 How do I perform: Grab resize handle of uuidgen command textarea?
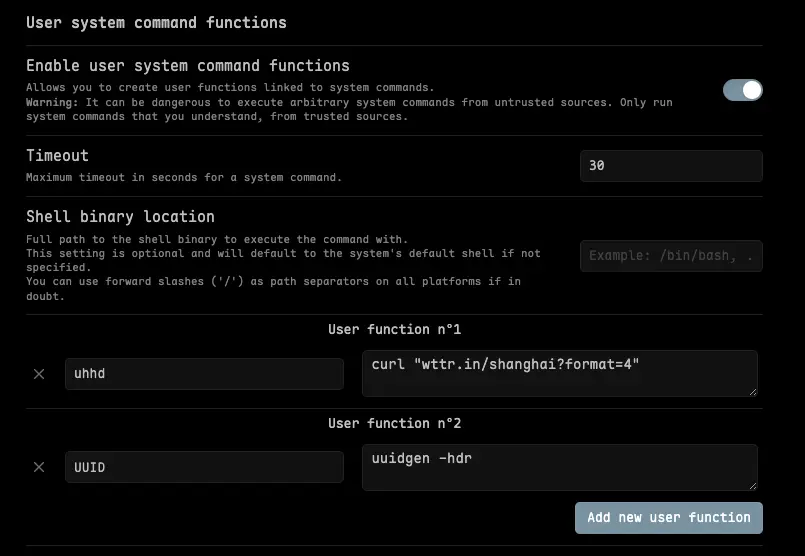(x=752, y=485)
